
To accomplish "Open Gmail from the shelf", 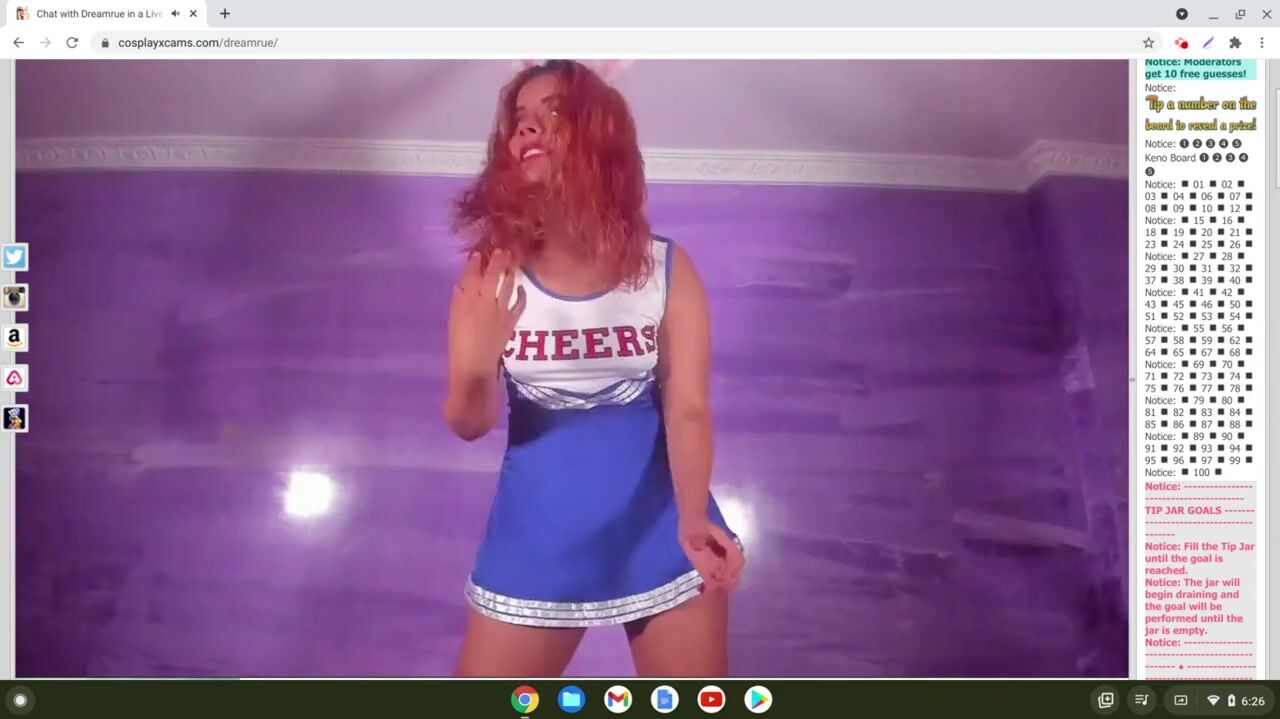I will [x=618, y=699].
